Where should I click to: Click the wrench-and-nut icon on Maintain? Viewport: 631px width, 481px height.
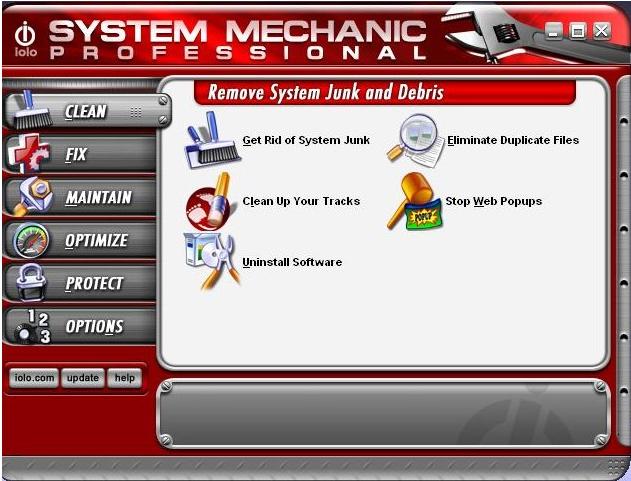[32, 196]
